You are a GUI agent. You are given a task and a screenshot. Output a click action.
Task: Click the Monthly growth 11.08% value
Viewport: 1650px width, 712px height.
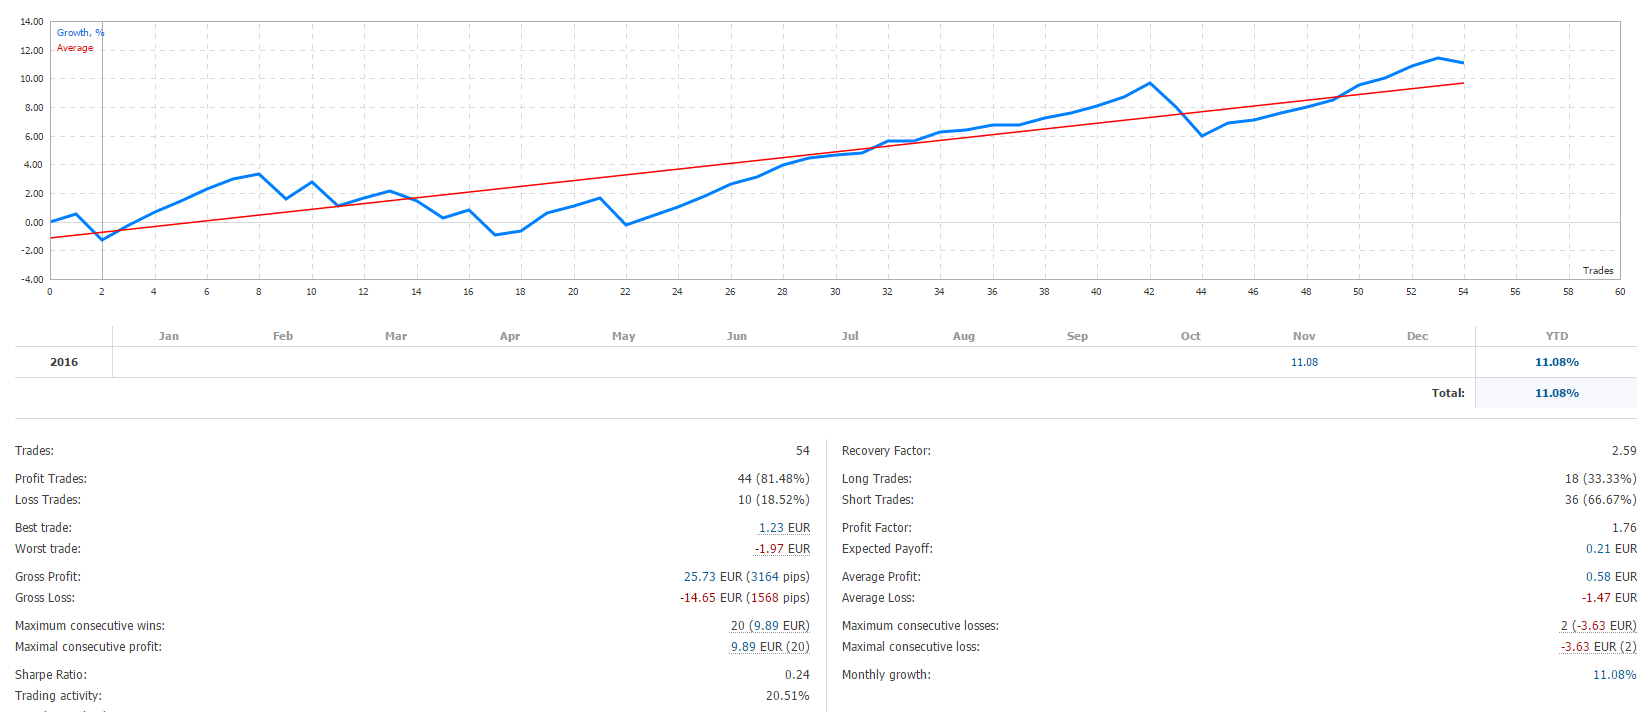(x=1614, y=675)
